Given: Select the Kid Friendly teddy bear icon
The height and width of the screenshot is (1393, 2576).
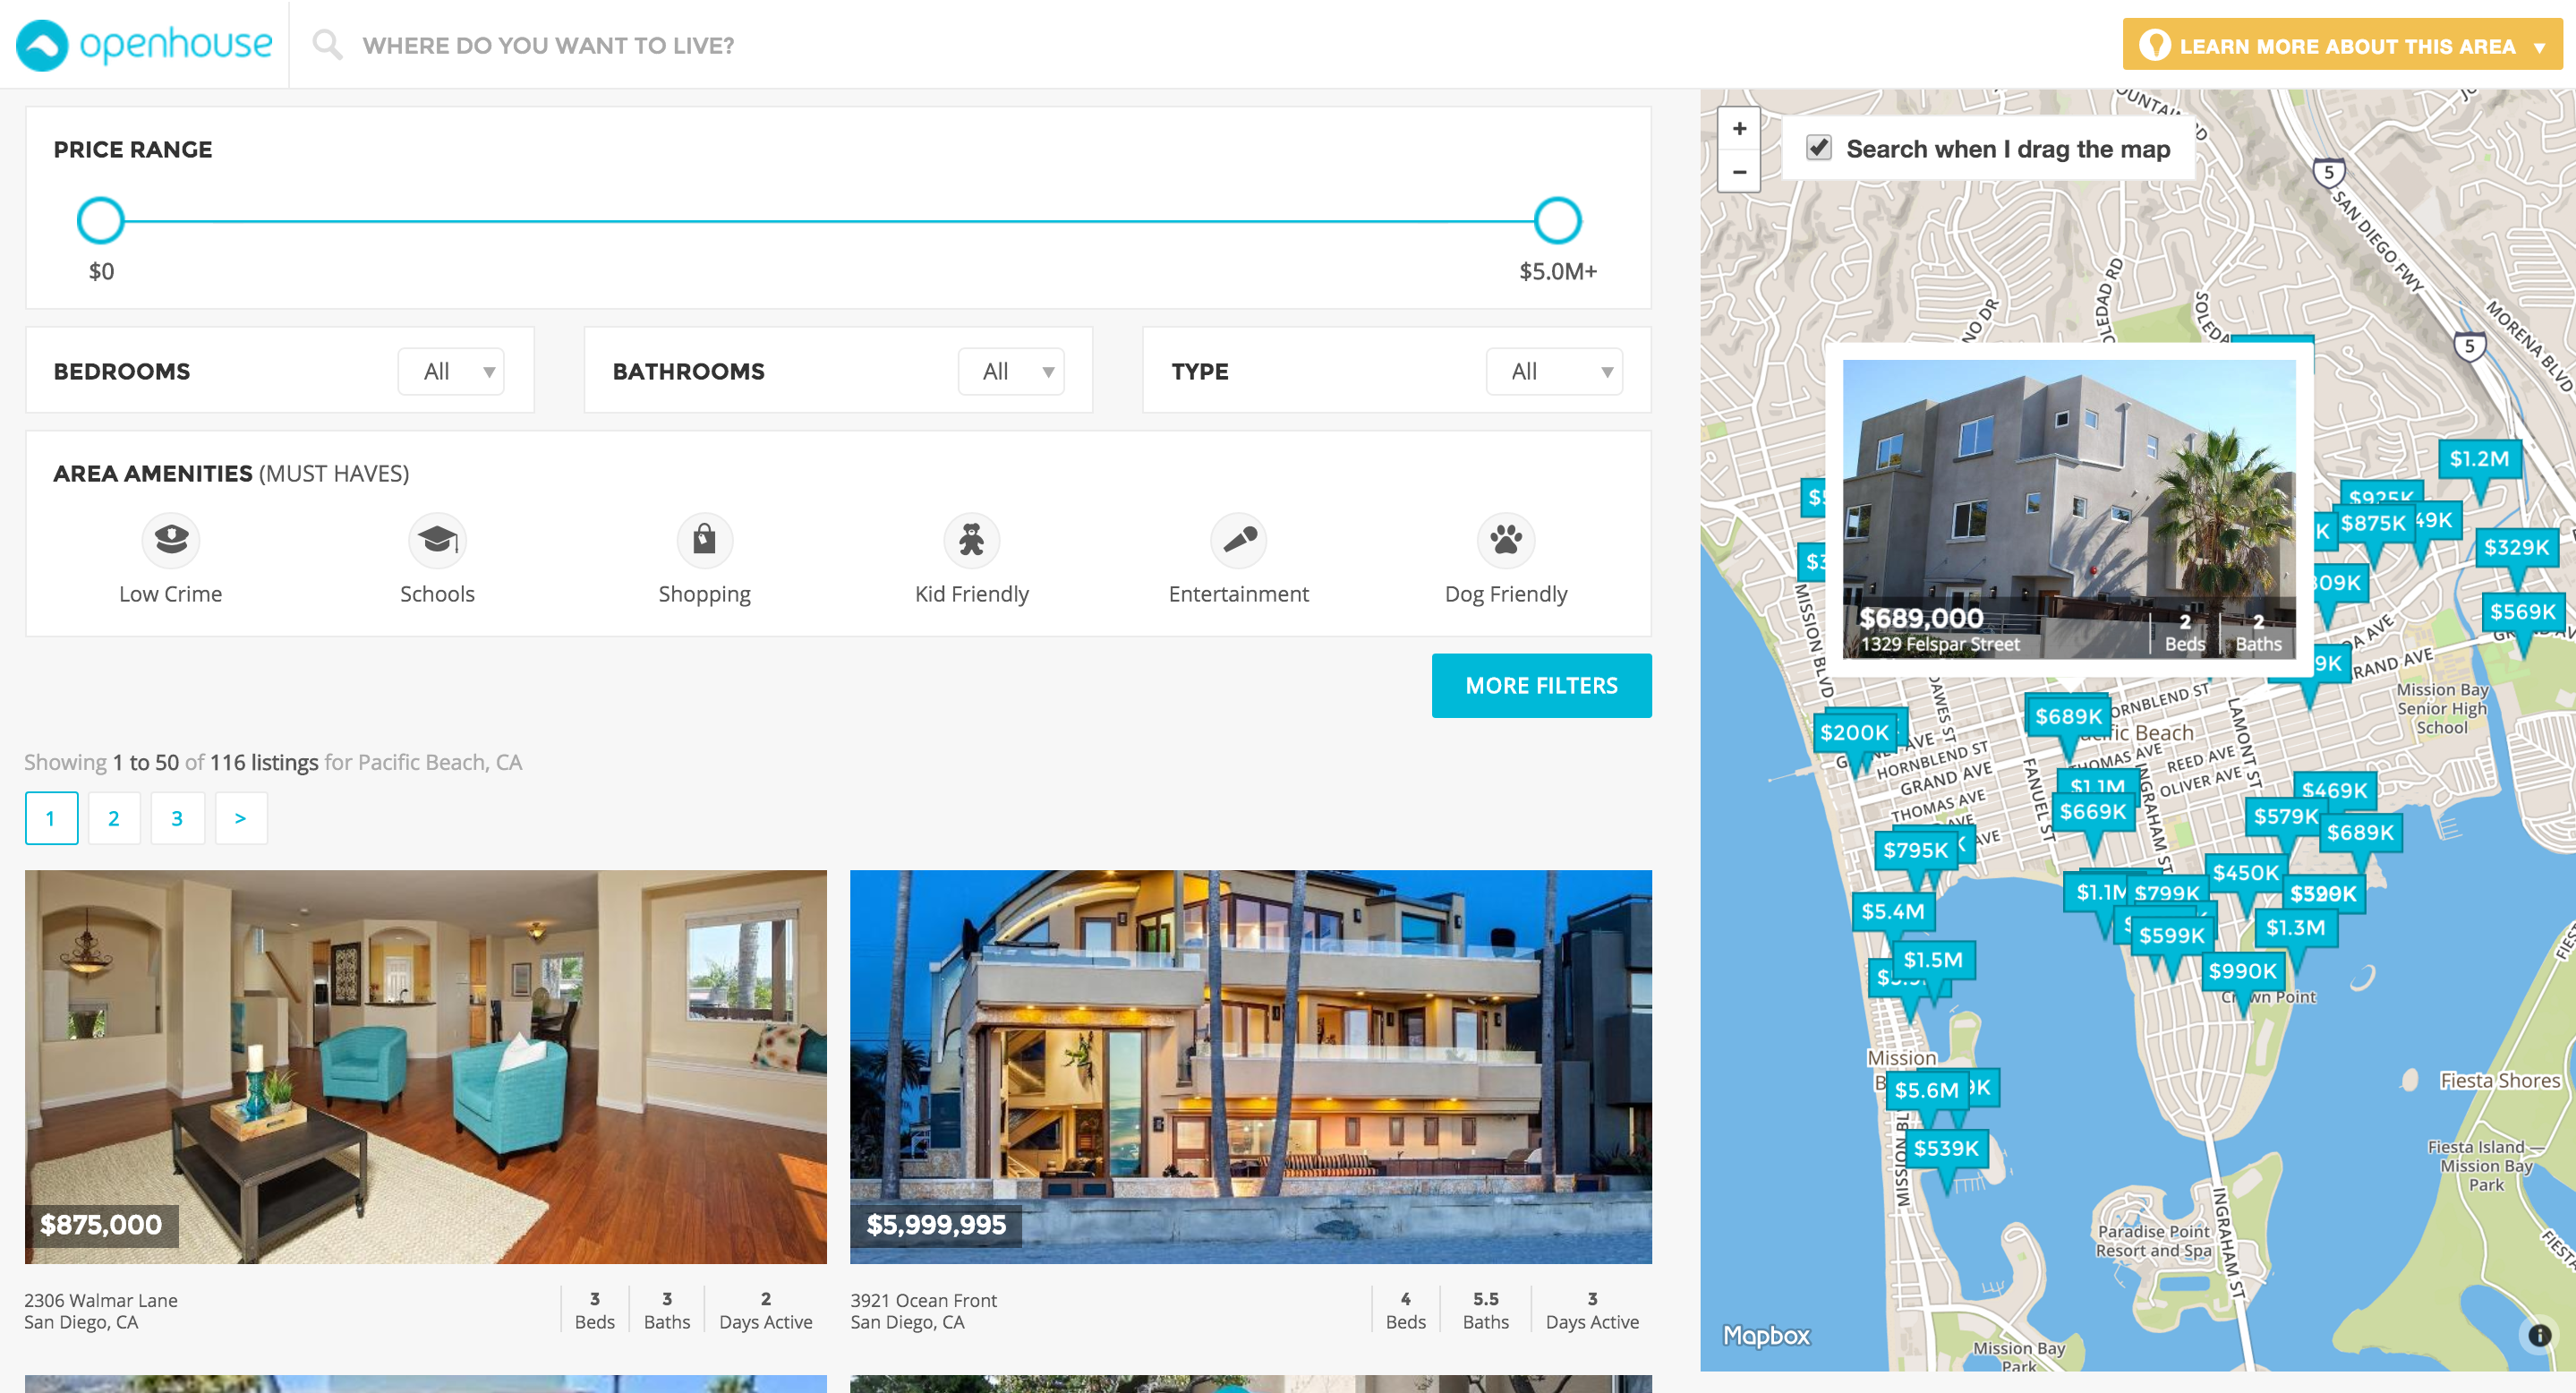Looking at the screenshot, I should (x=971, y=540).
